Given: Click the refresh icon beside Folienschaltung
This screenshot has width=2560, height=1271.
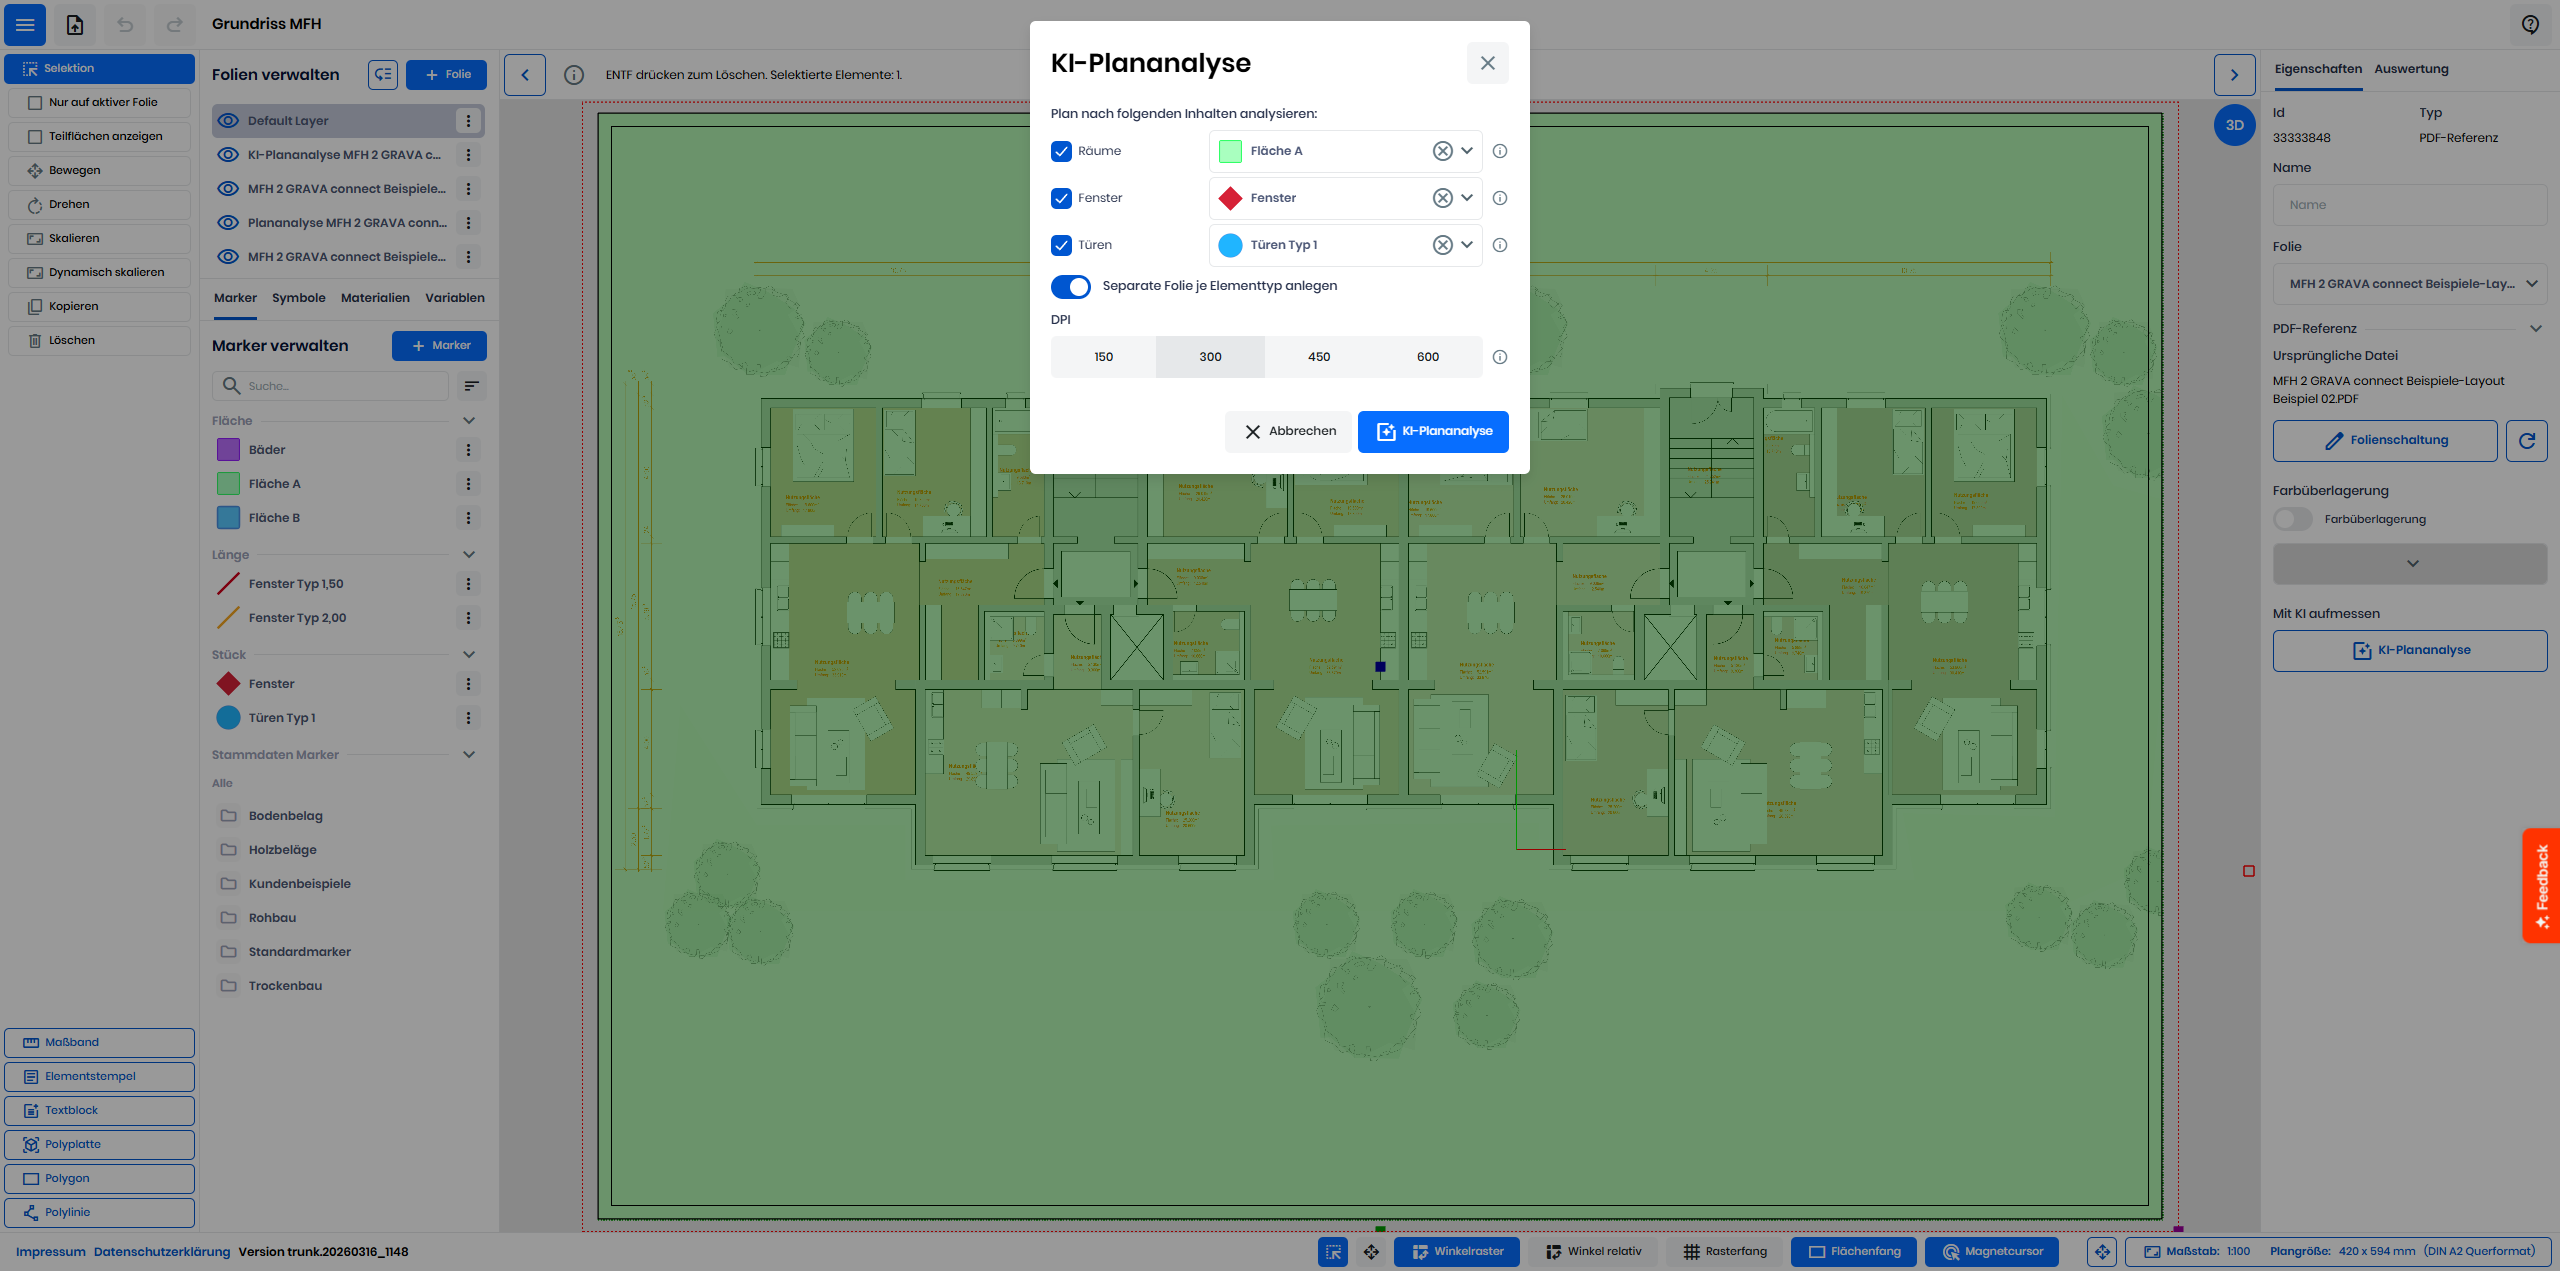Looking at the screenshot, I should [2526, 441].
